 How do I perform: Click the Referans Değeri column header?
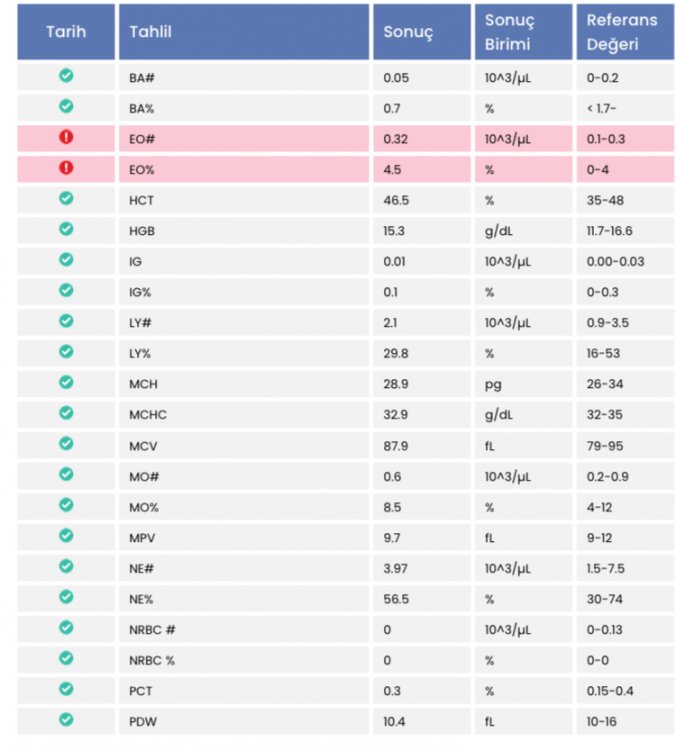point(625,32)
